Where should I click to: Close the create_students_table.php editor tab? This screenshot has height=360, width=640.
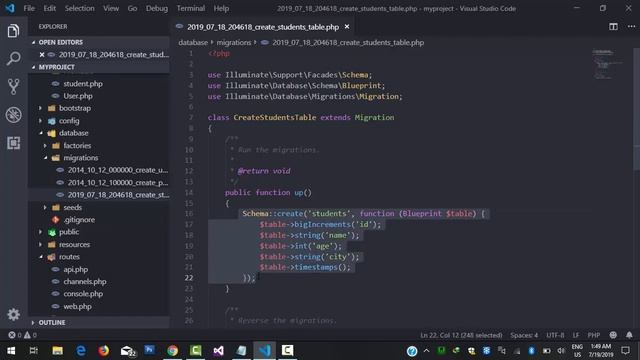347,27
